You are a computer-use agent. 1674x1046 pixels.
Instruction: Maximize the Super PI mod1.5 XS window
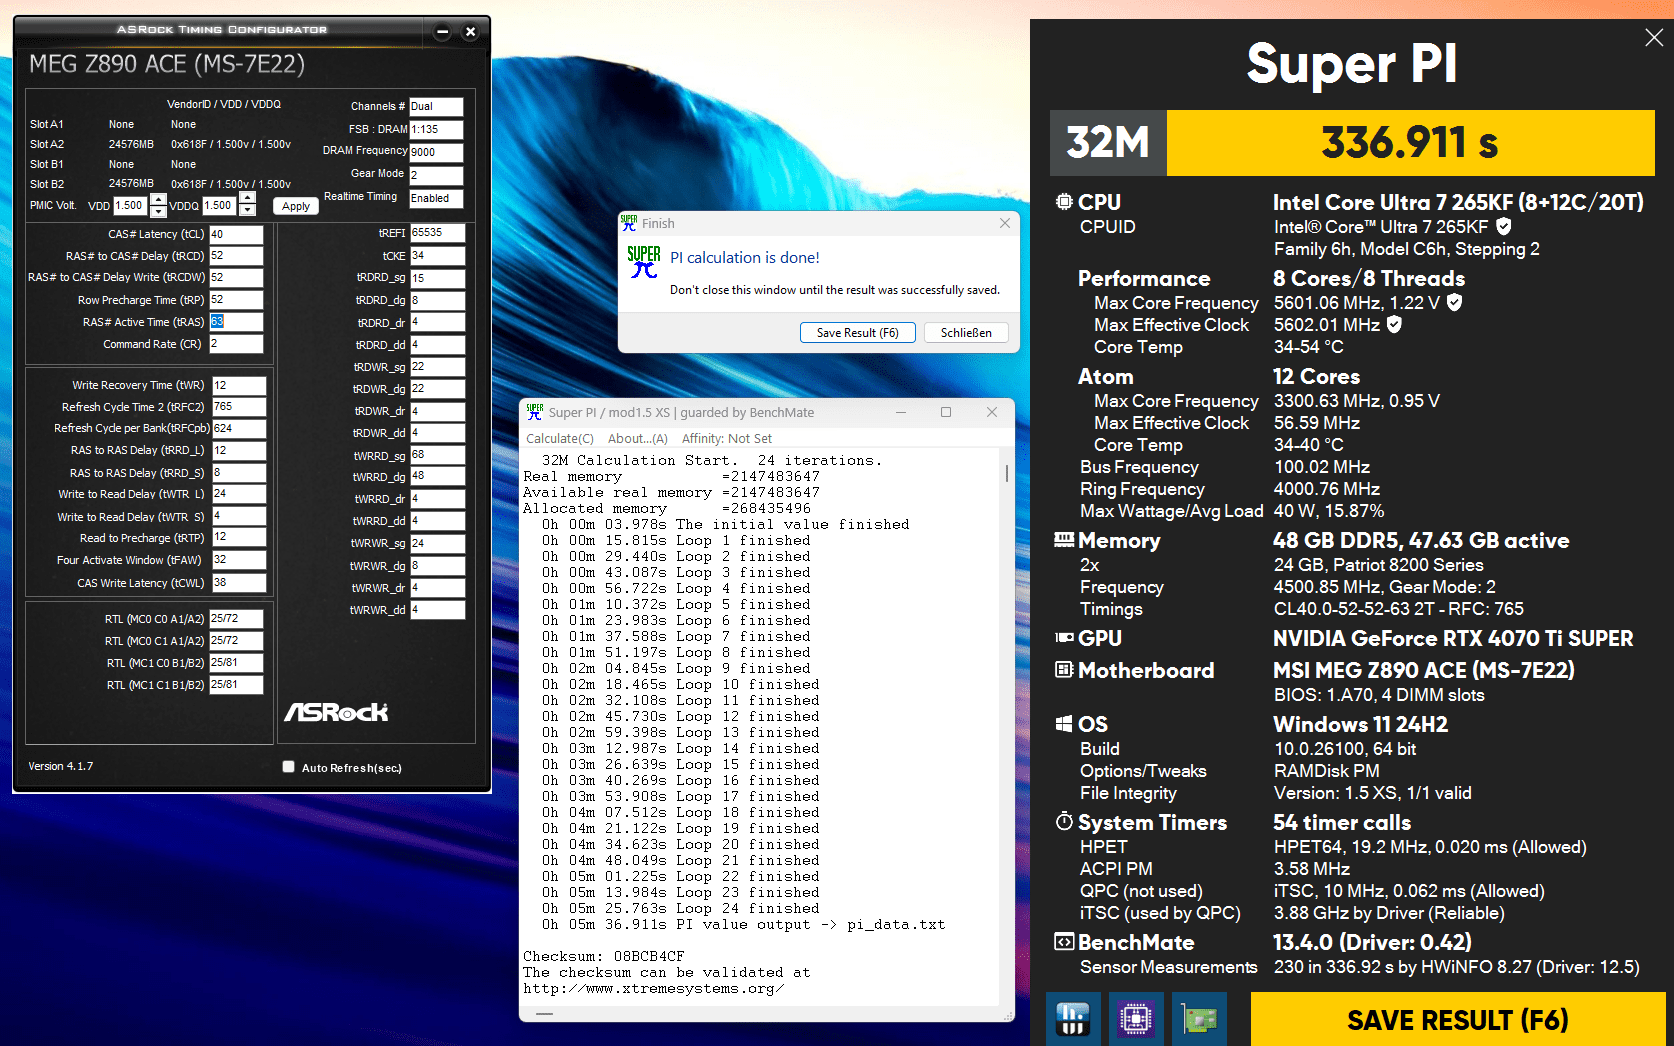[946, 412]
